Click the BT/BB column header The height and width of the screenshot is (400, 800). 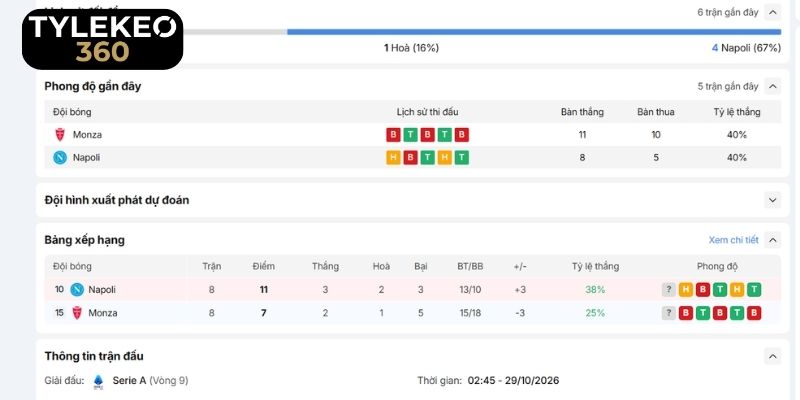[x=470, y=266]
